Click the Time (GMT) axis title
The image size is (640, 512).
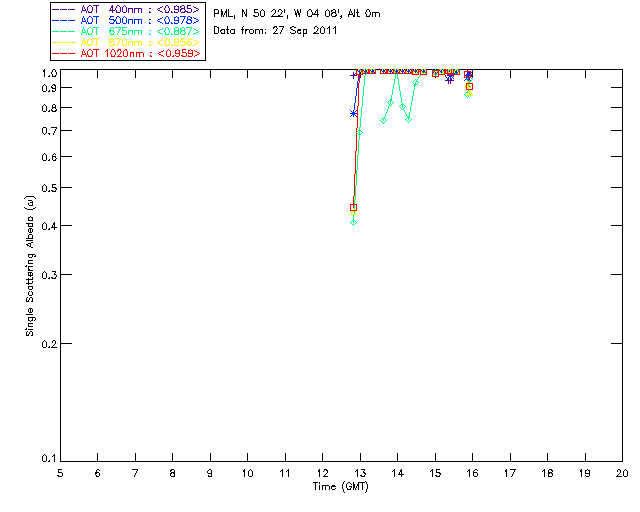point(340,486)
